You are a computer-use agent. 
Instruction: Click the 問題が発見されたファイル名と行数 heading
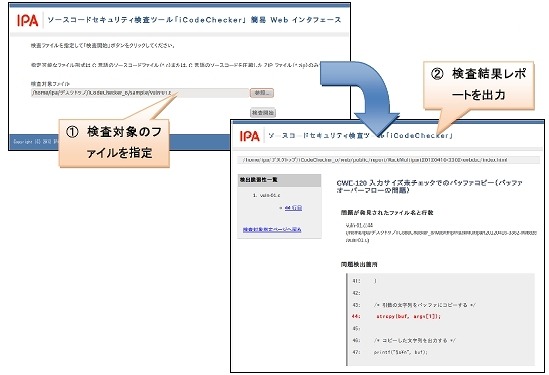pyautogui.click(x=387, y=213)
